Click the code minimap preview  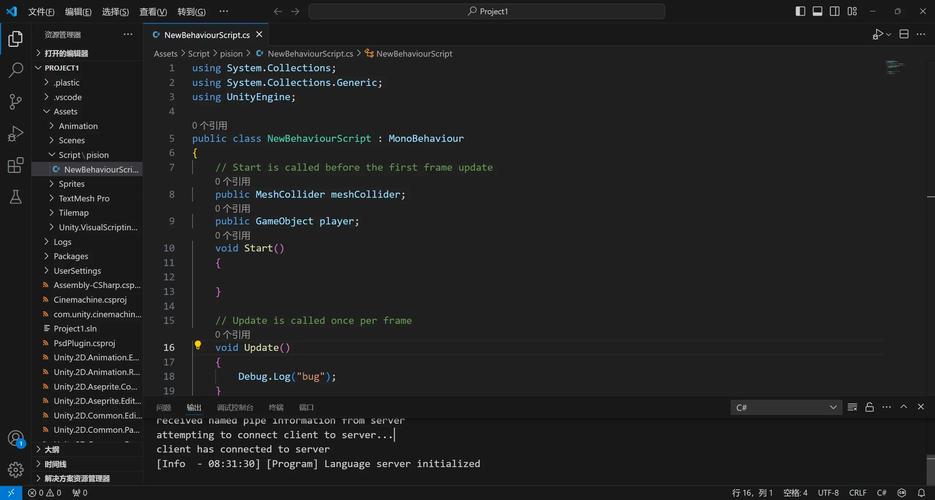click(894, 67)
